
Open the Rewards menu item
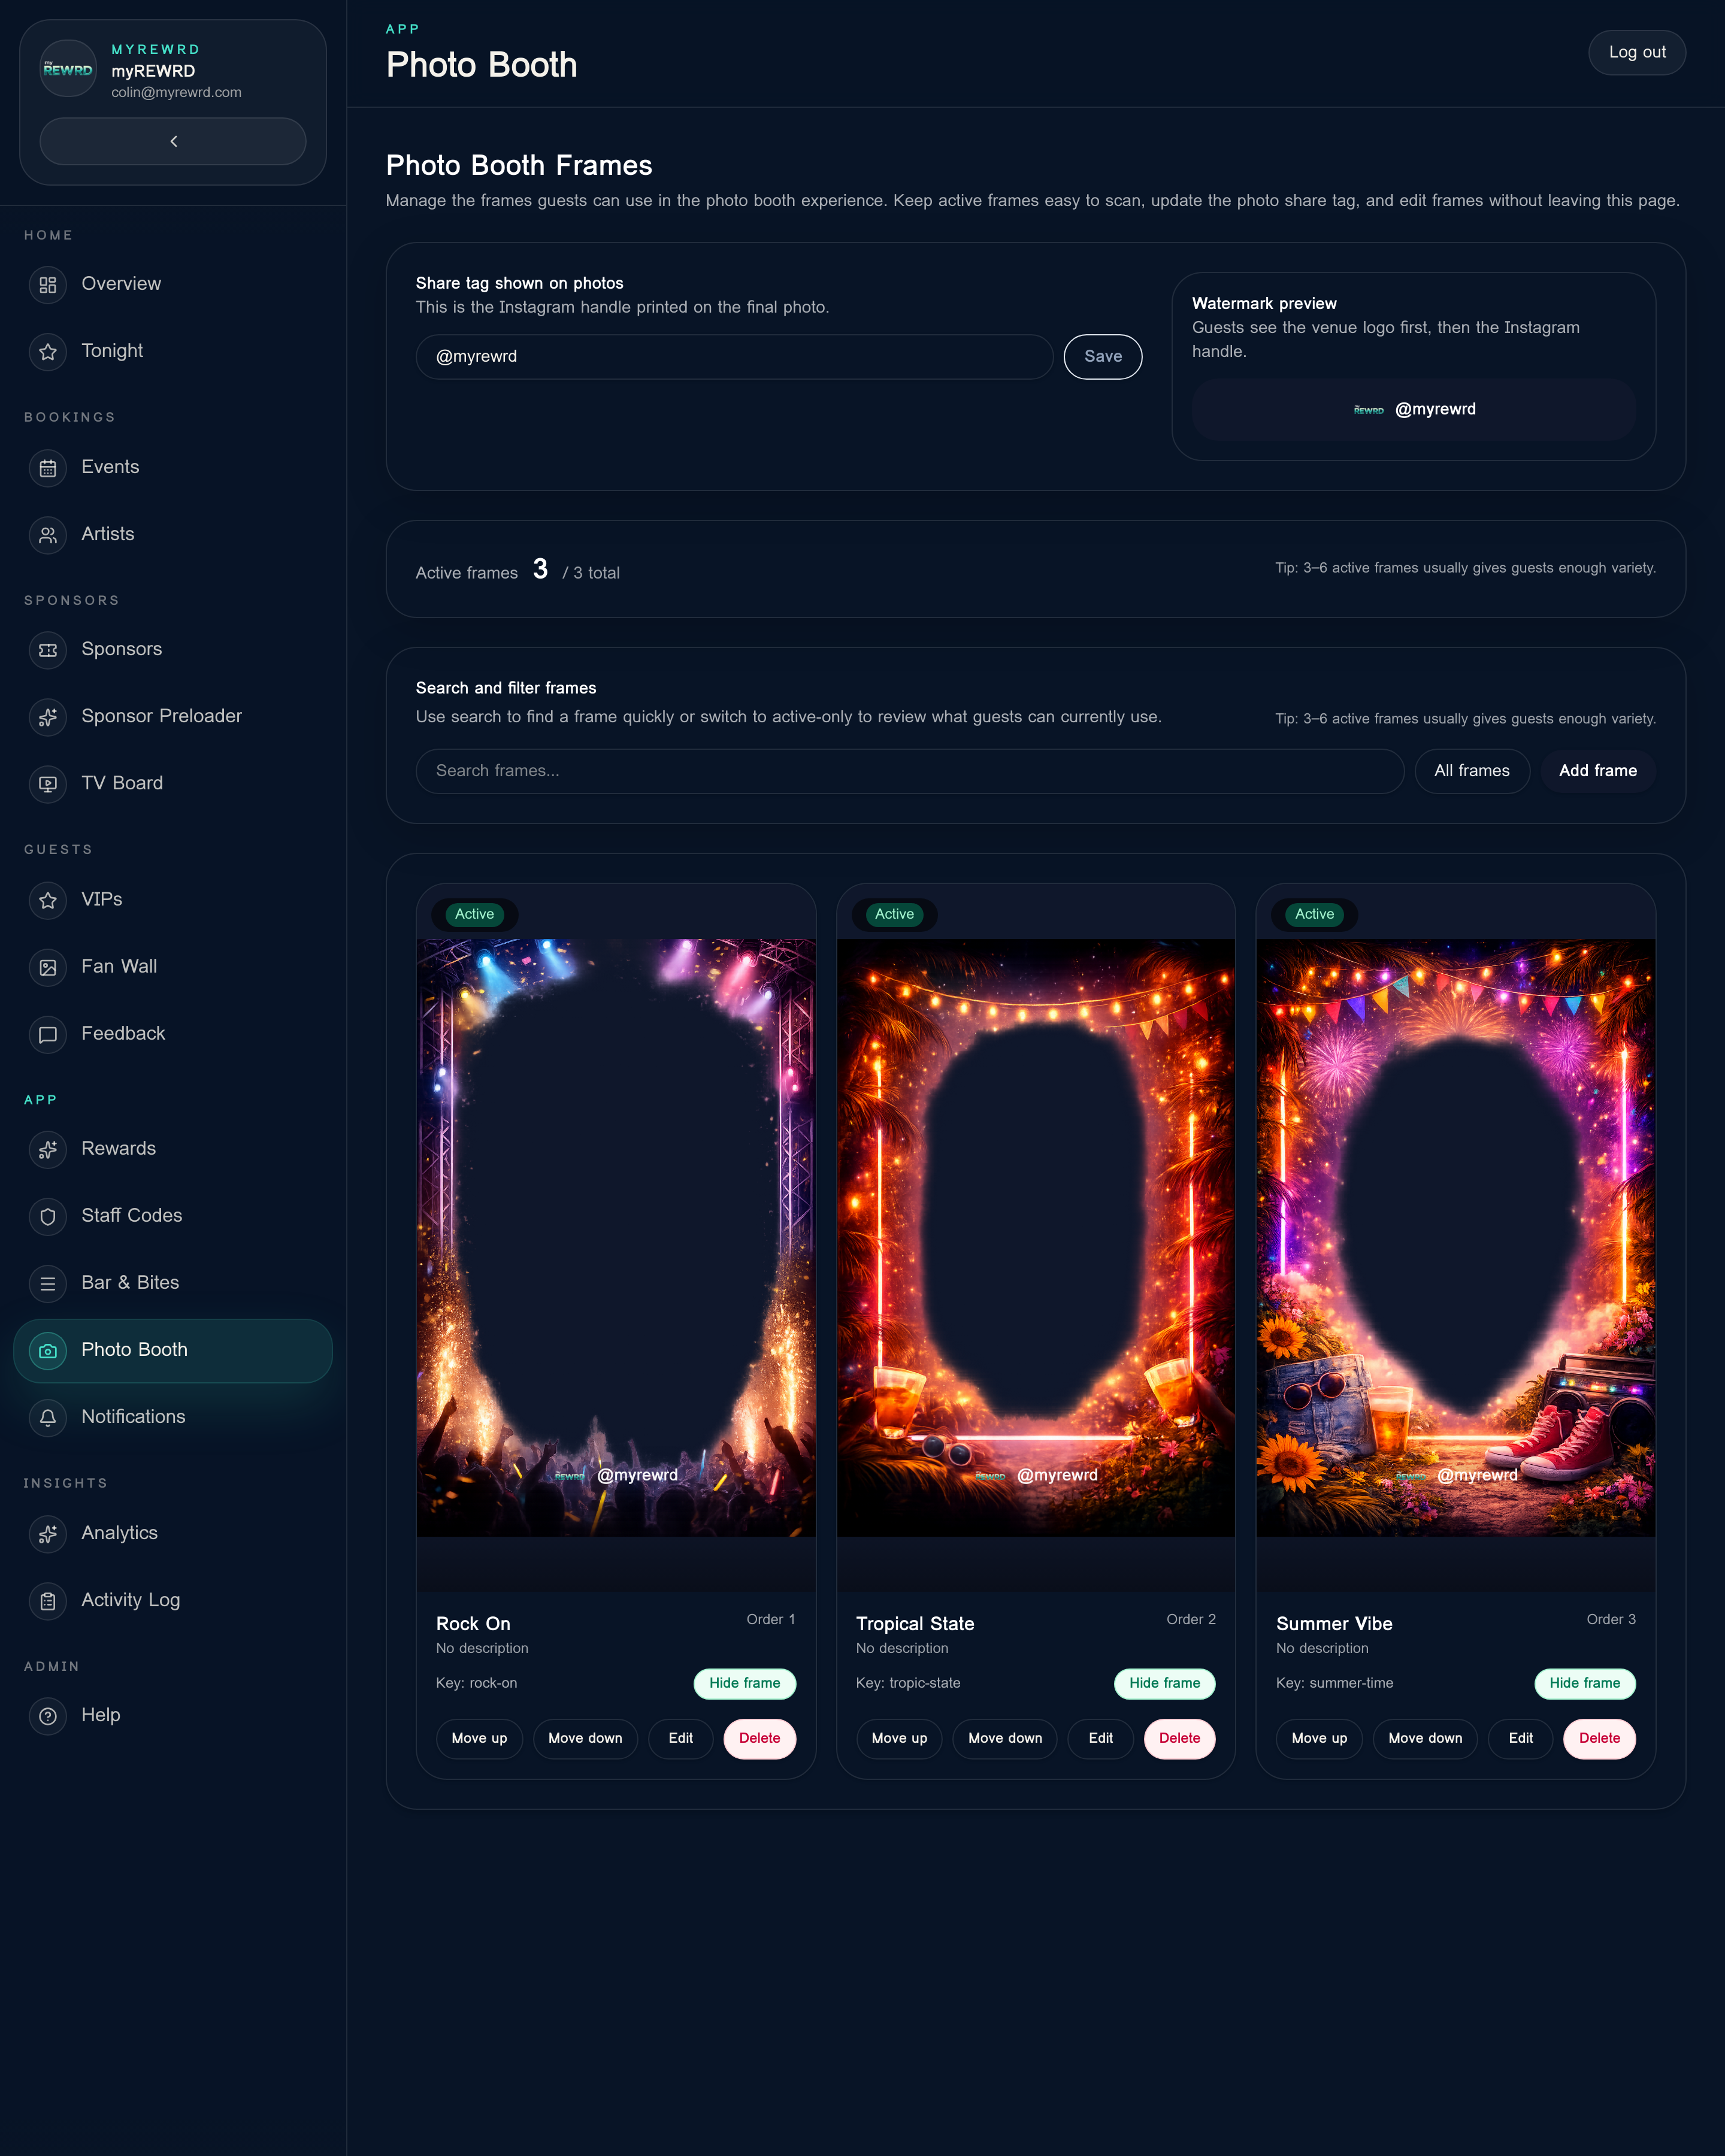click(x=118, y=1149)
